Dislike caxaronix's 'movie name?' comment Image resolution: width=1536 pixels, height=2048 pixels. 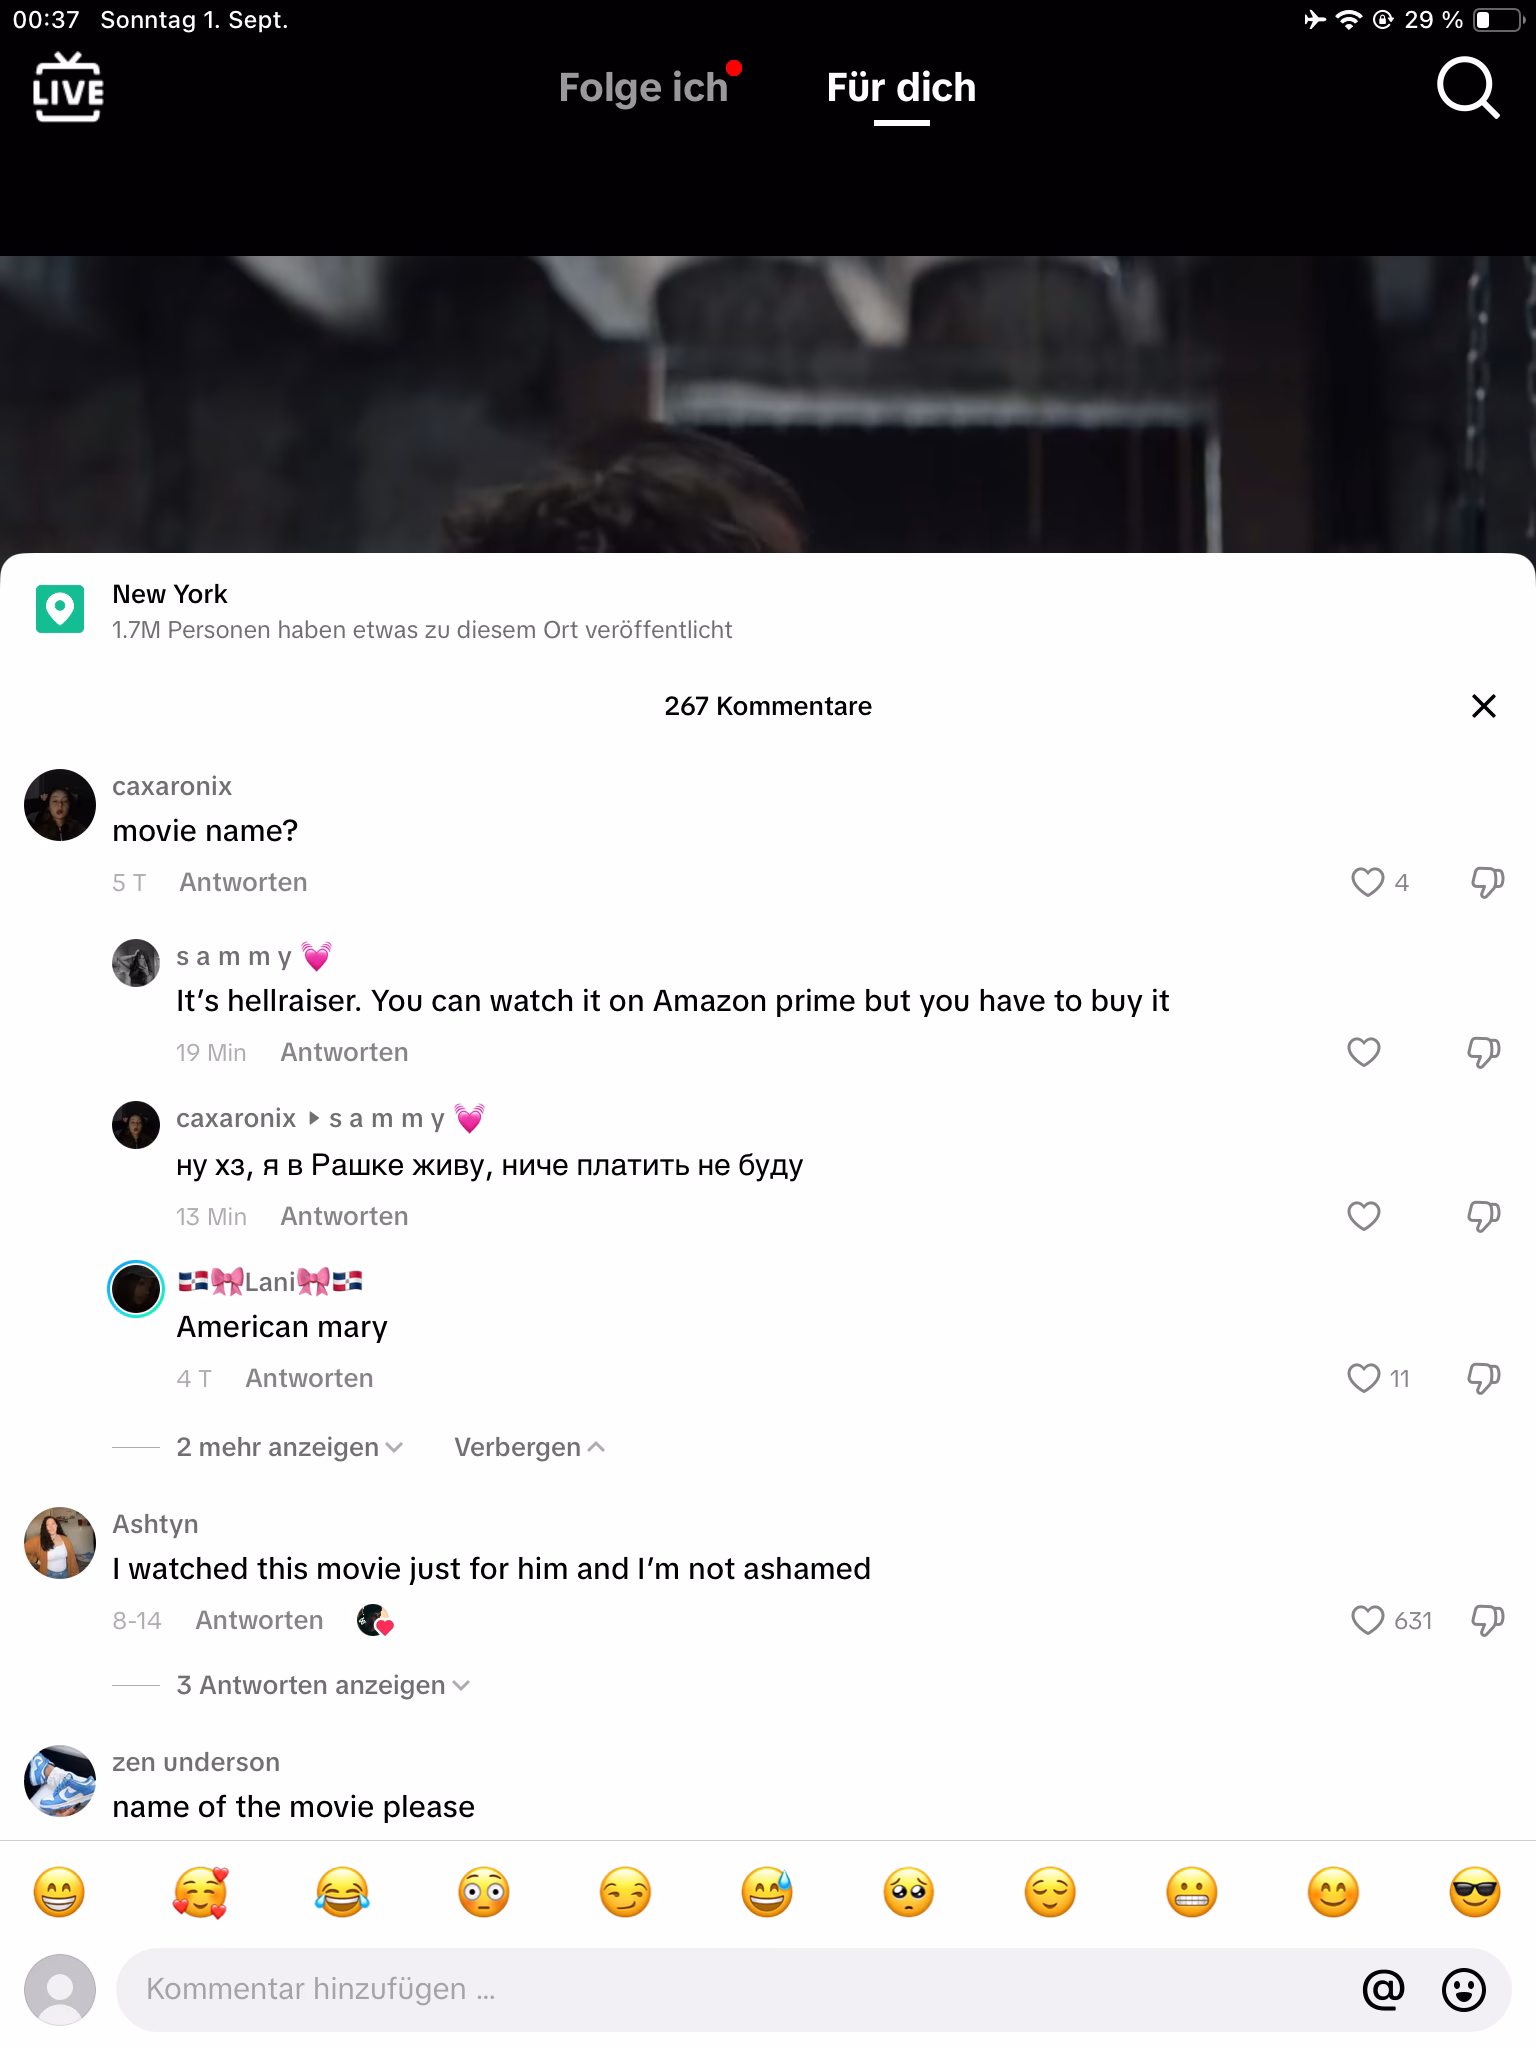[x=1487, y=882]
